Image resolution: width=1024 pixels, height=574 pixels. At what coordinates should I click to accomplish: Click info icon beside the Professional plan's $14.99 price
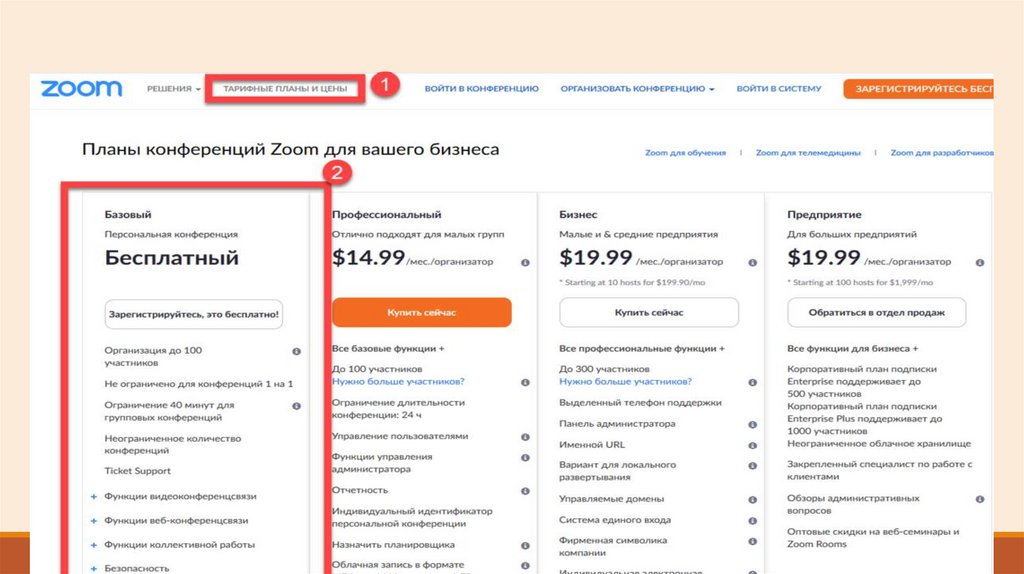pos(525,263)
